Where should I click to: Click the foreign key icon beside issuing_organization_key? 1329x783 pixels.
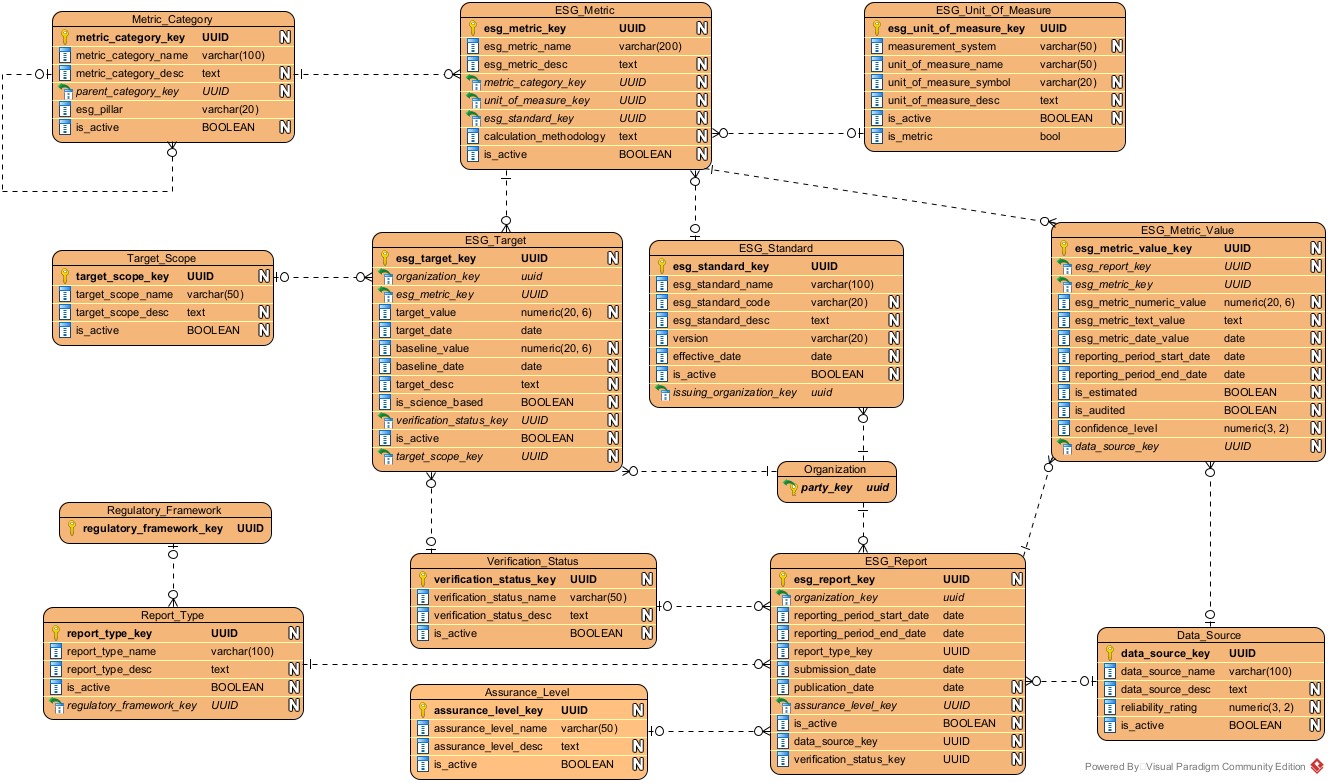point(661,392)
